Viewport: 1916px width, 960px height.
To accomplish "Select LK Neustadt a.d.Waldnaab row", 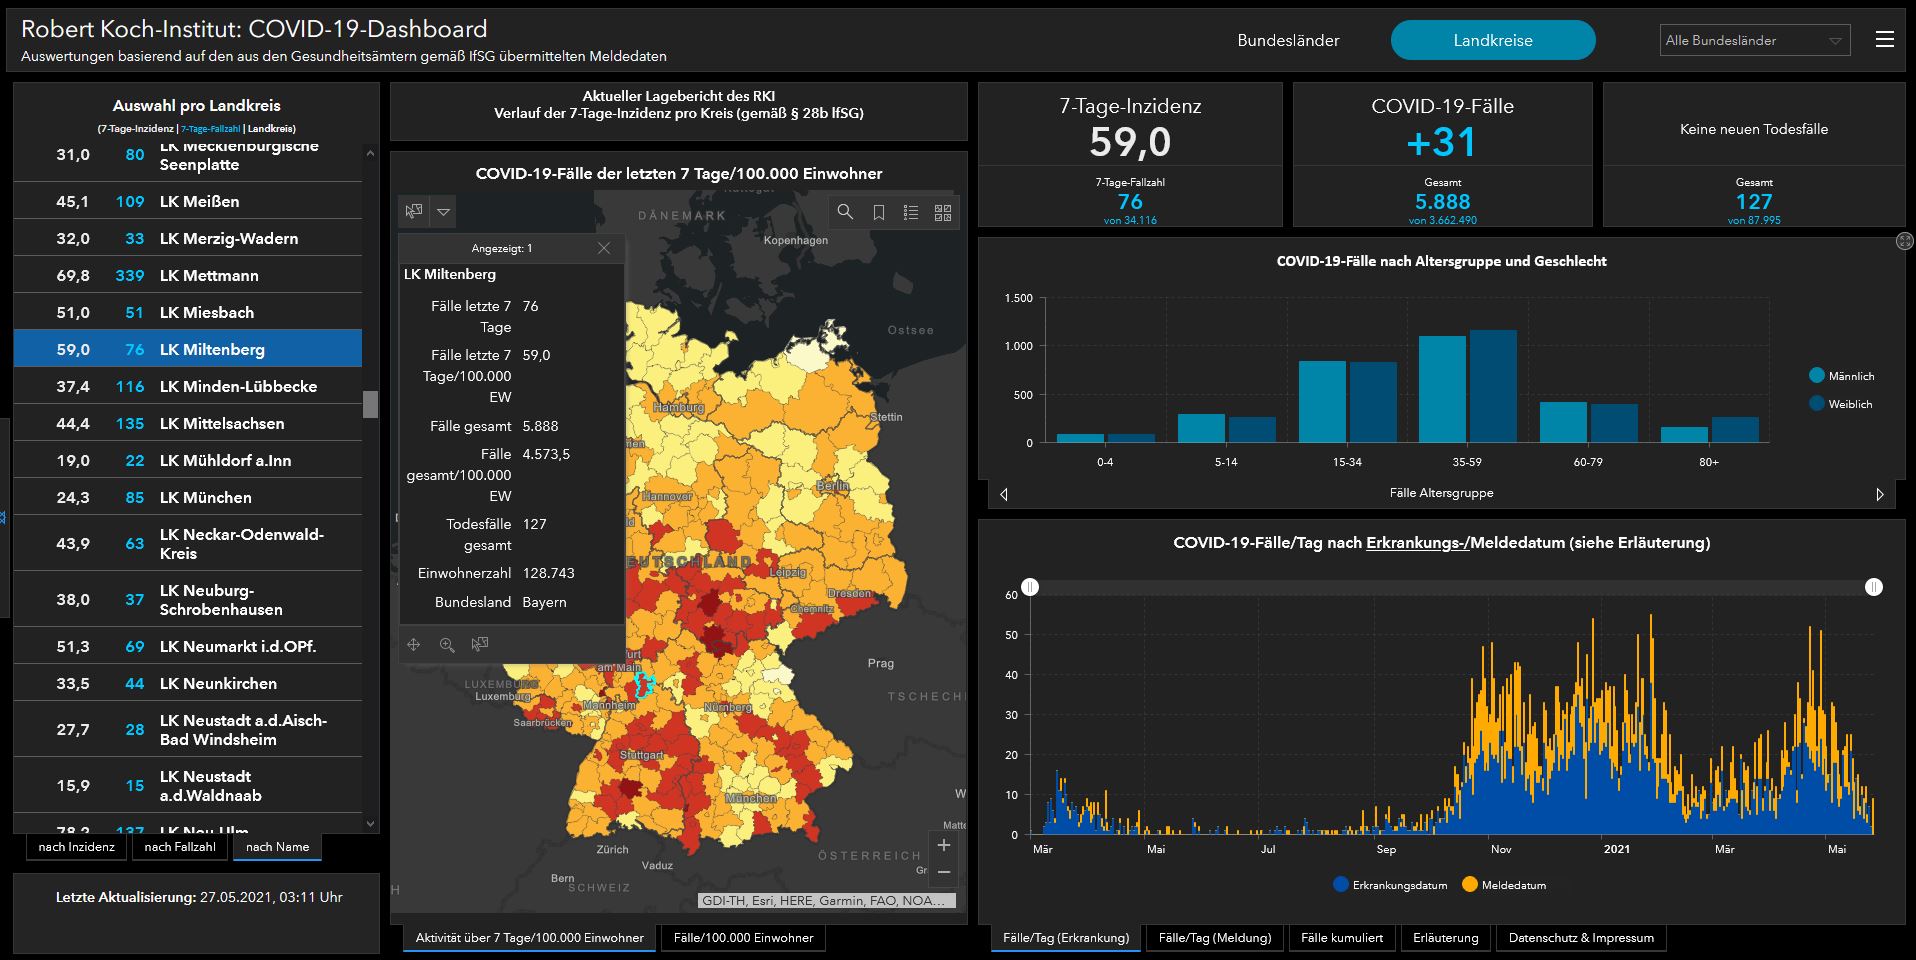I will 188,785.
